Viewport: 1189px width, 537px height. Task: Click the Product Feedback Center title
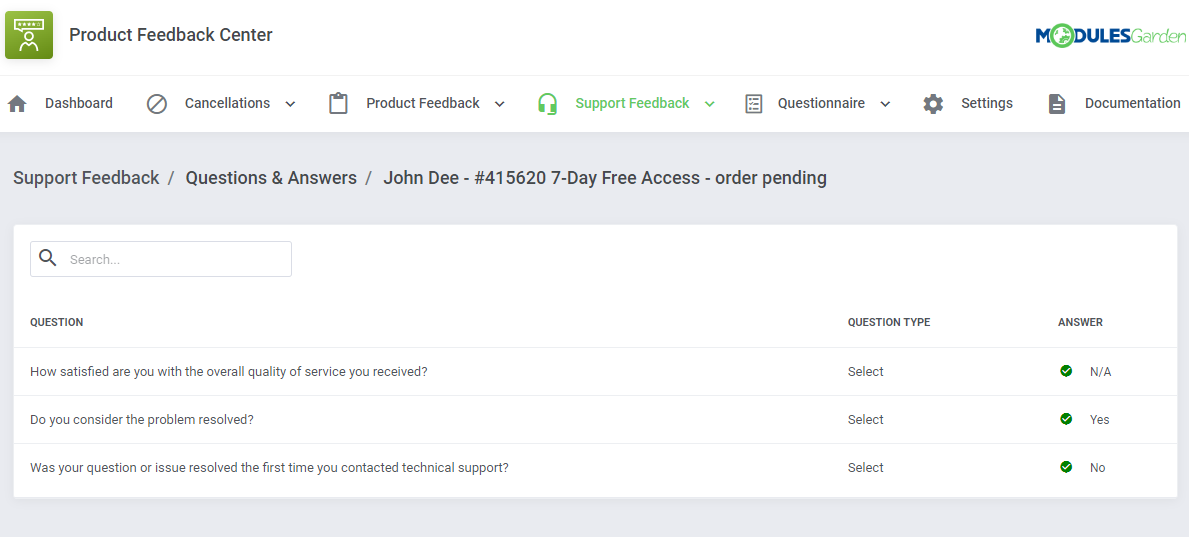171,35
